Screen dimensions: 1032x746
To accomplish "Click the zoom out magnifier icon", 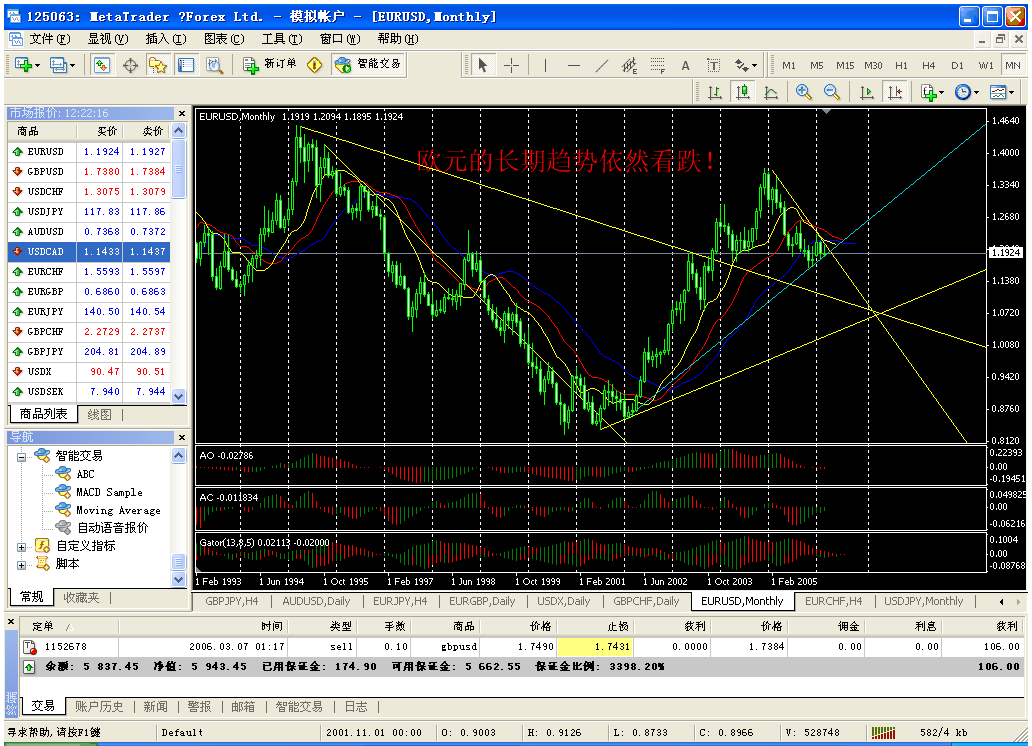I will pyautogui.click(x=831, y=92).
